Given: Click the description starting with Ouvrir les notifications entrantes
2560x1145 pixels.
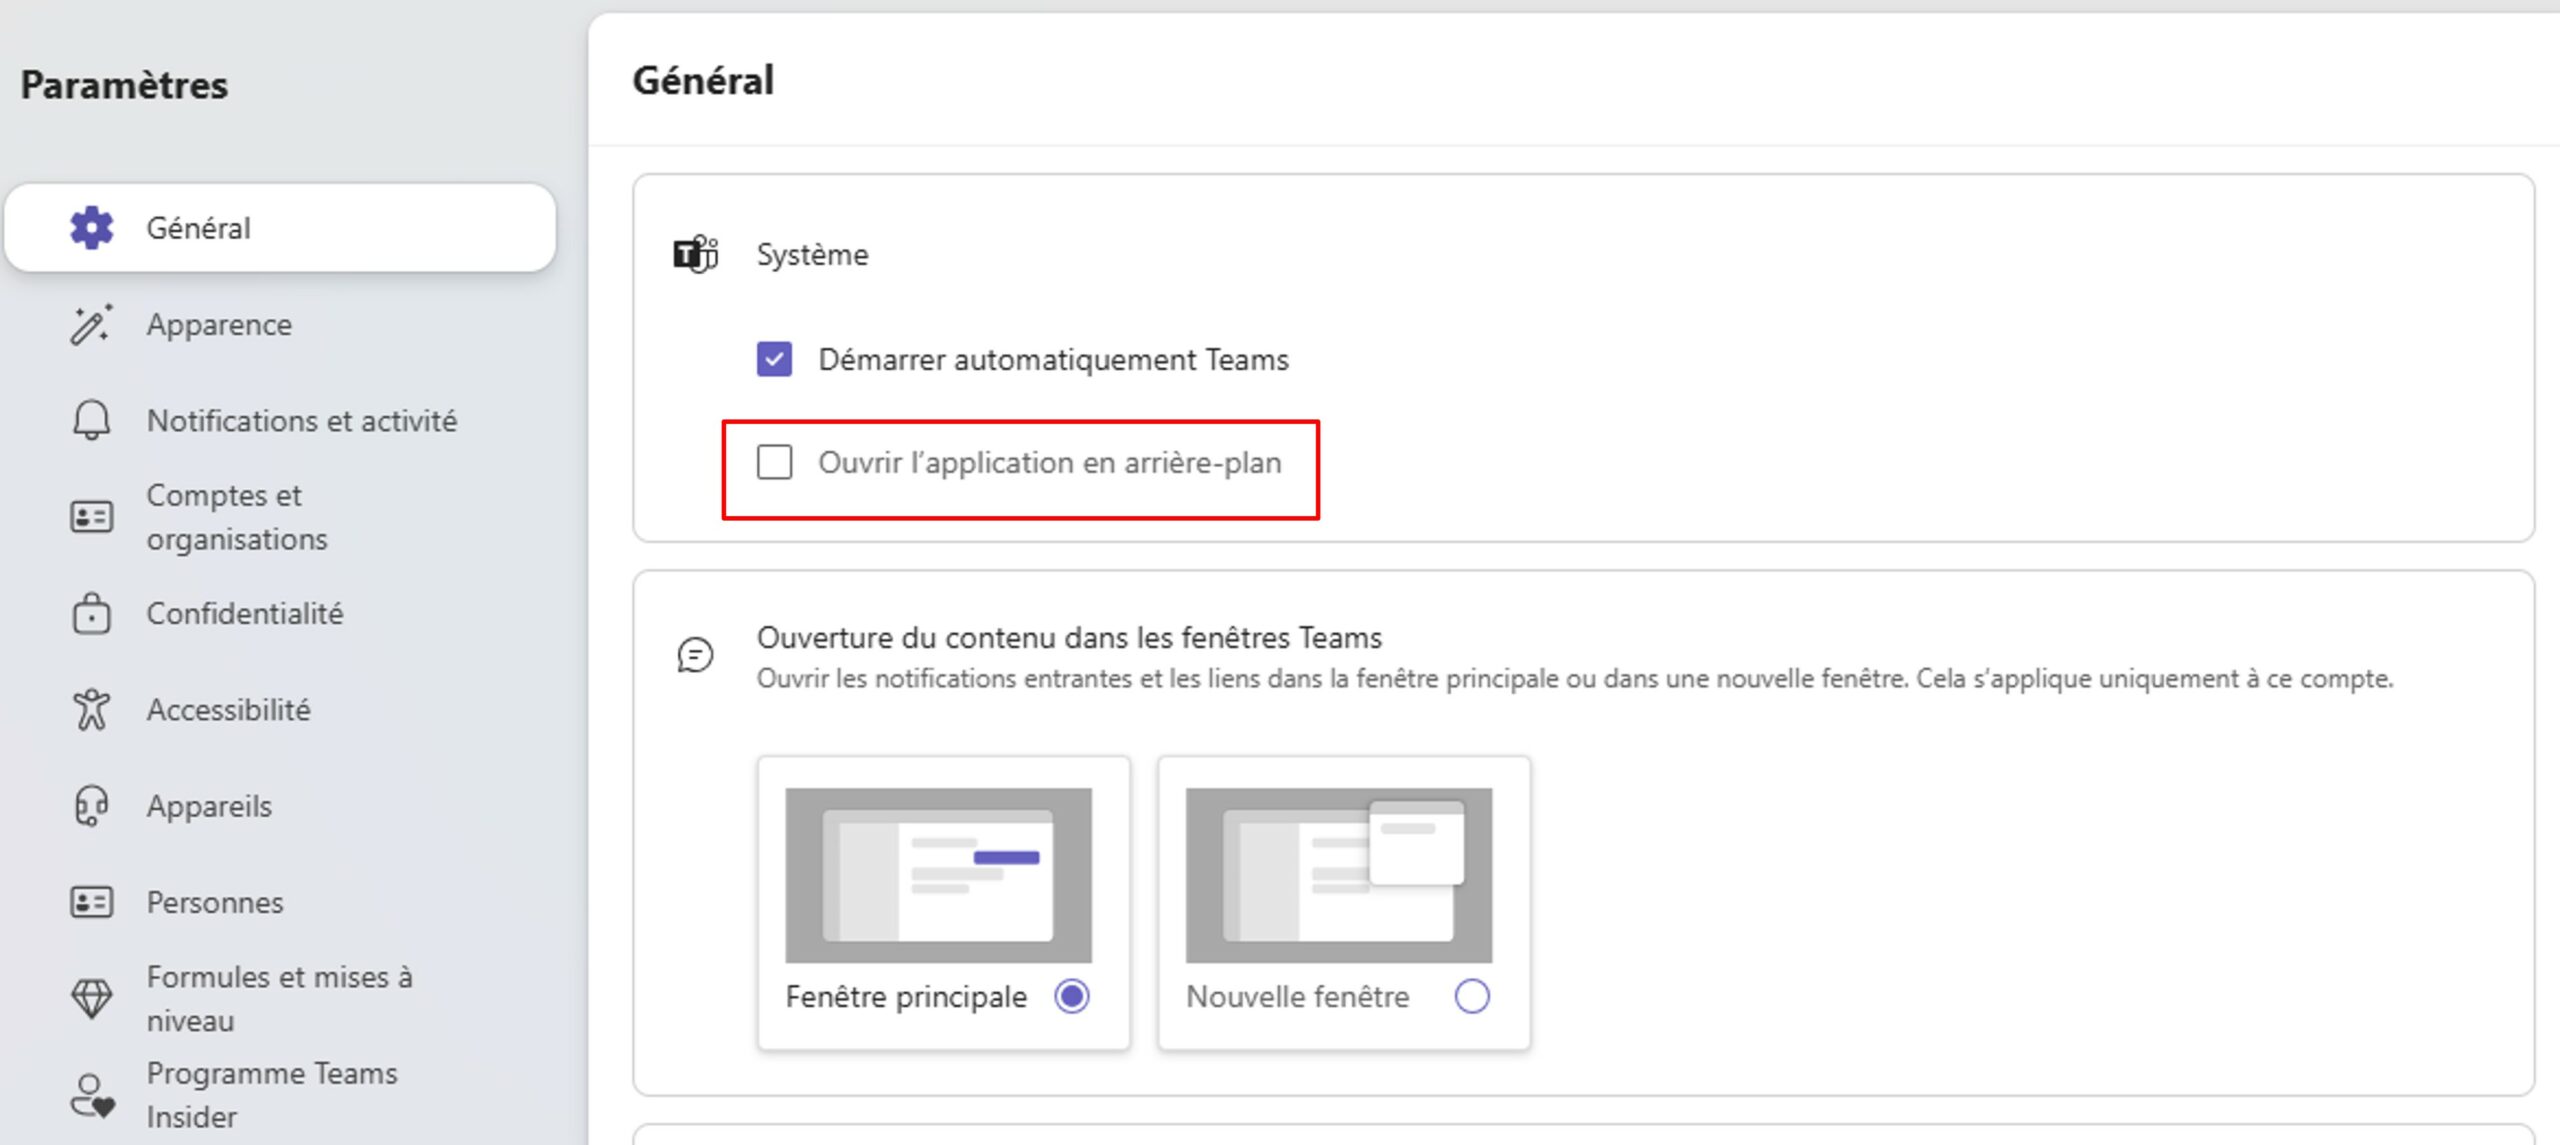Looking at the screenshot, I should tap(1575, 679).
